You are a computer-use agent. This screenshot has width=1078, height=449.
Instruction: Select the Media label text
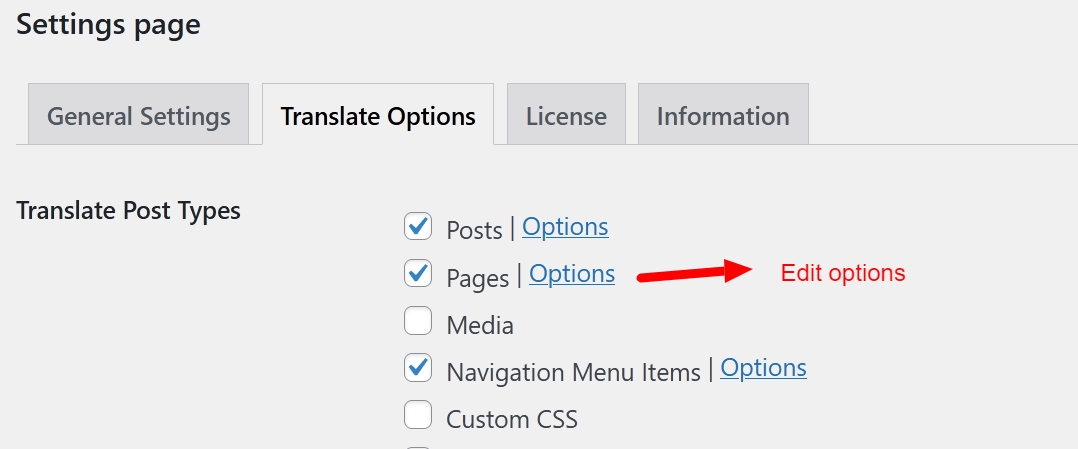[480, 325]
